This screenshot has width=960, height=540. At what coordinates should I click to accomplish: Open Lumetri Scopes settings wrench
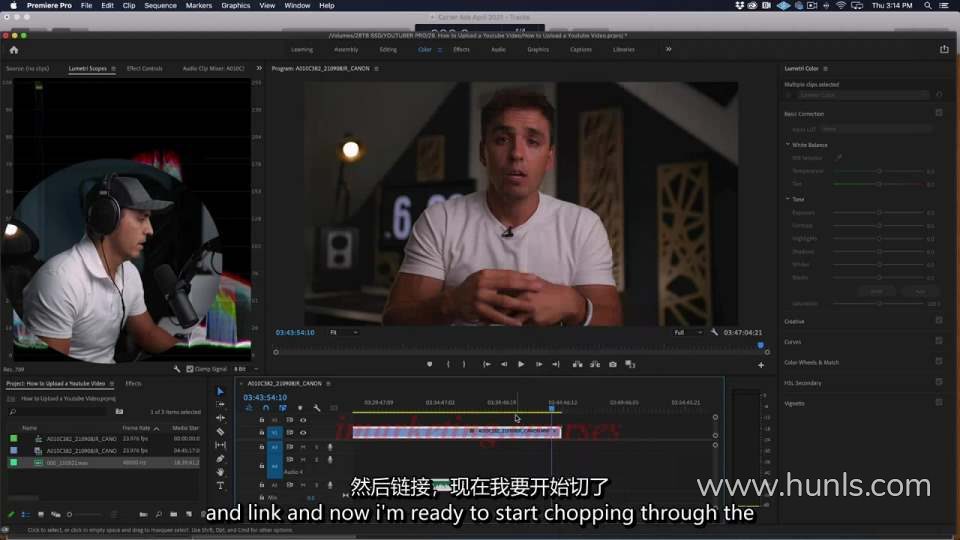(x=177, y=369)
